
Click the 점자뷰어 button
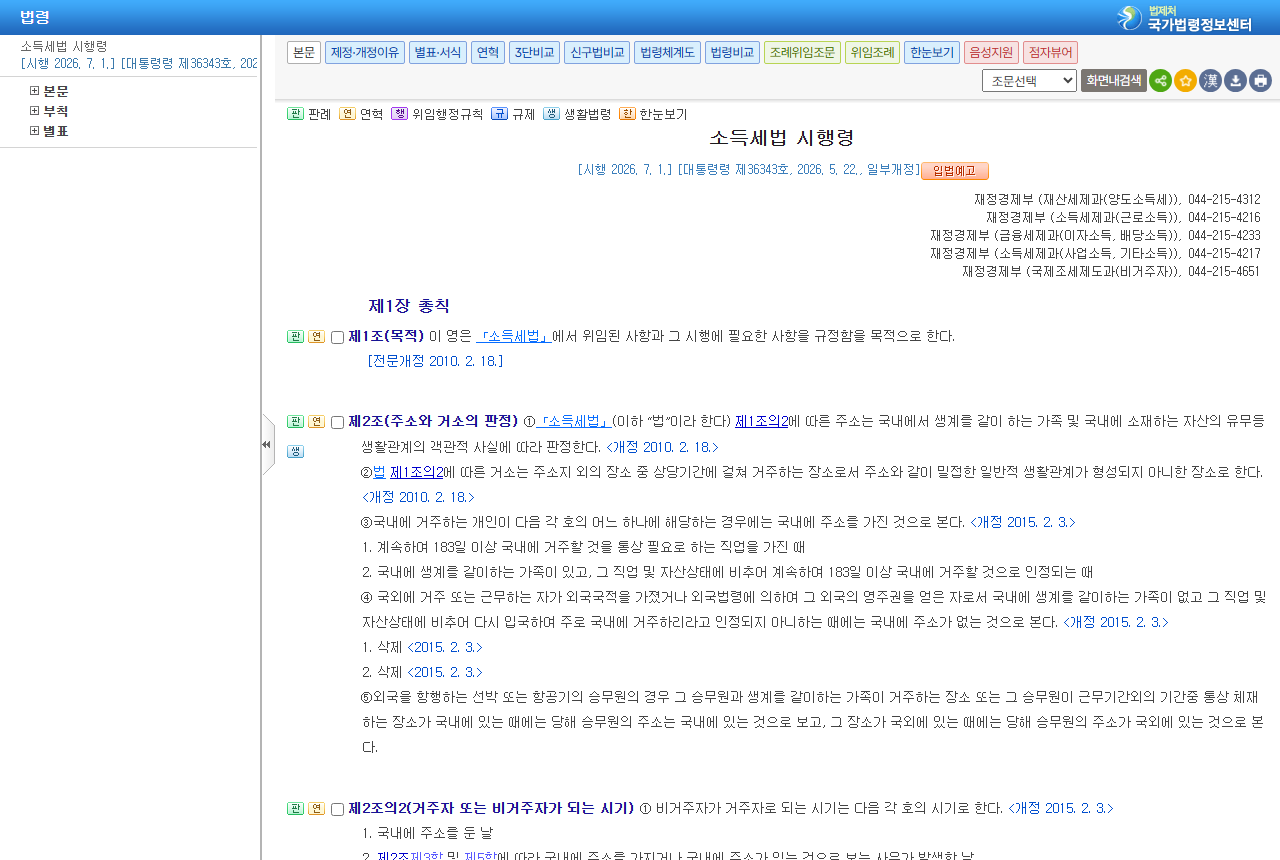1050,52
